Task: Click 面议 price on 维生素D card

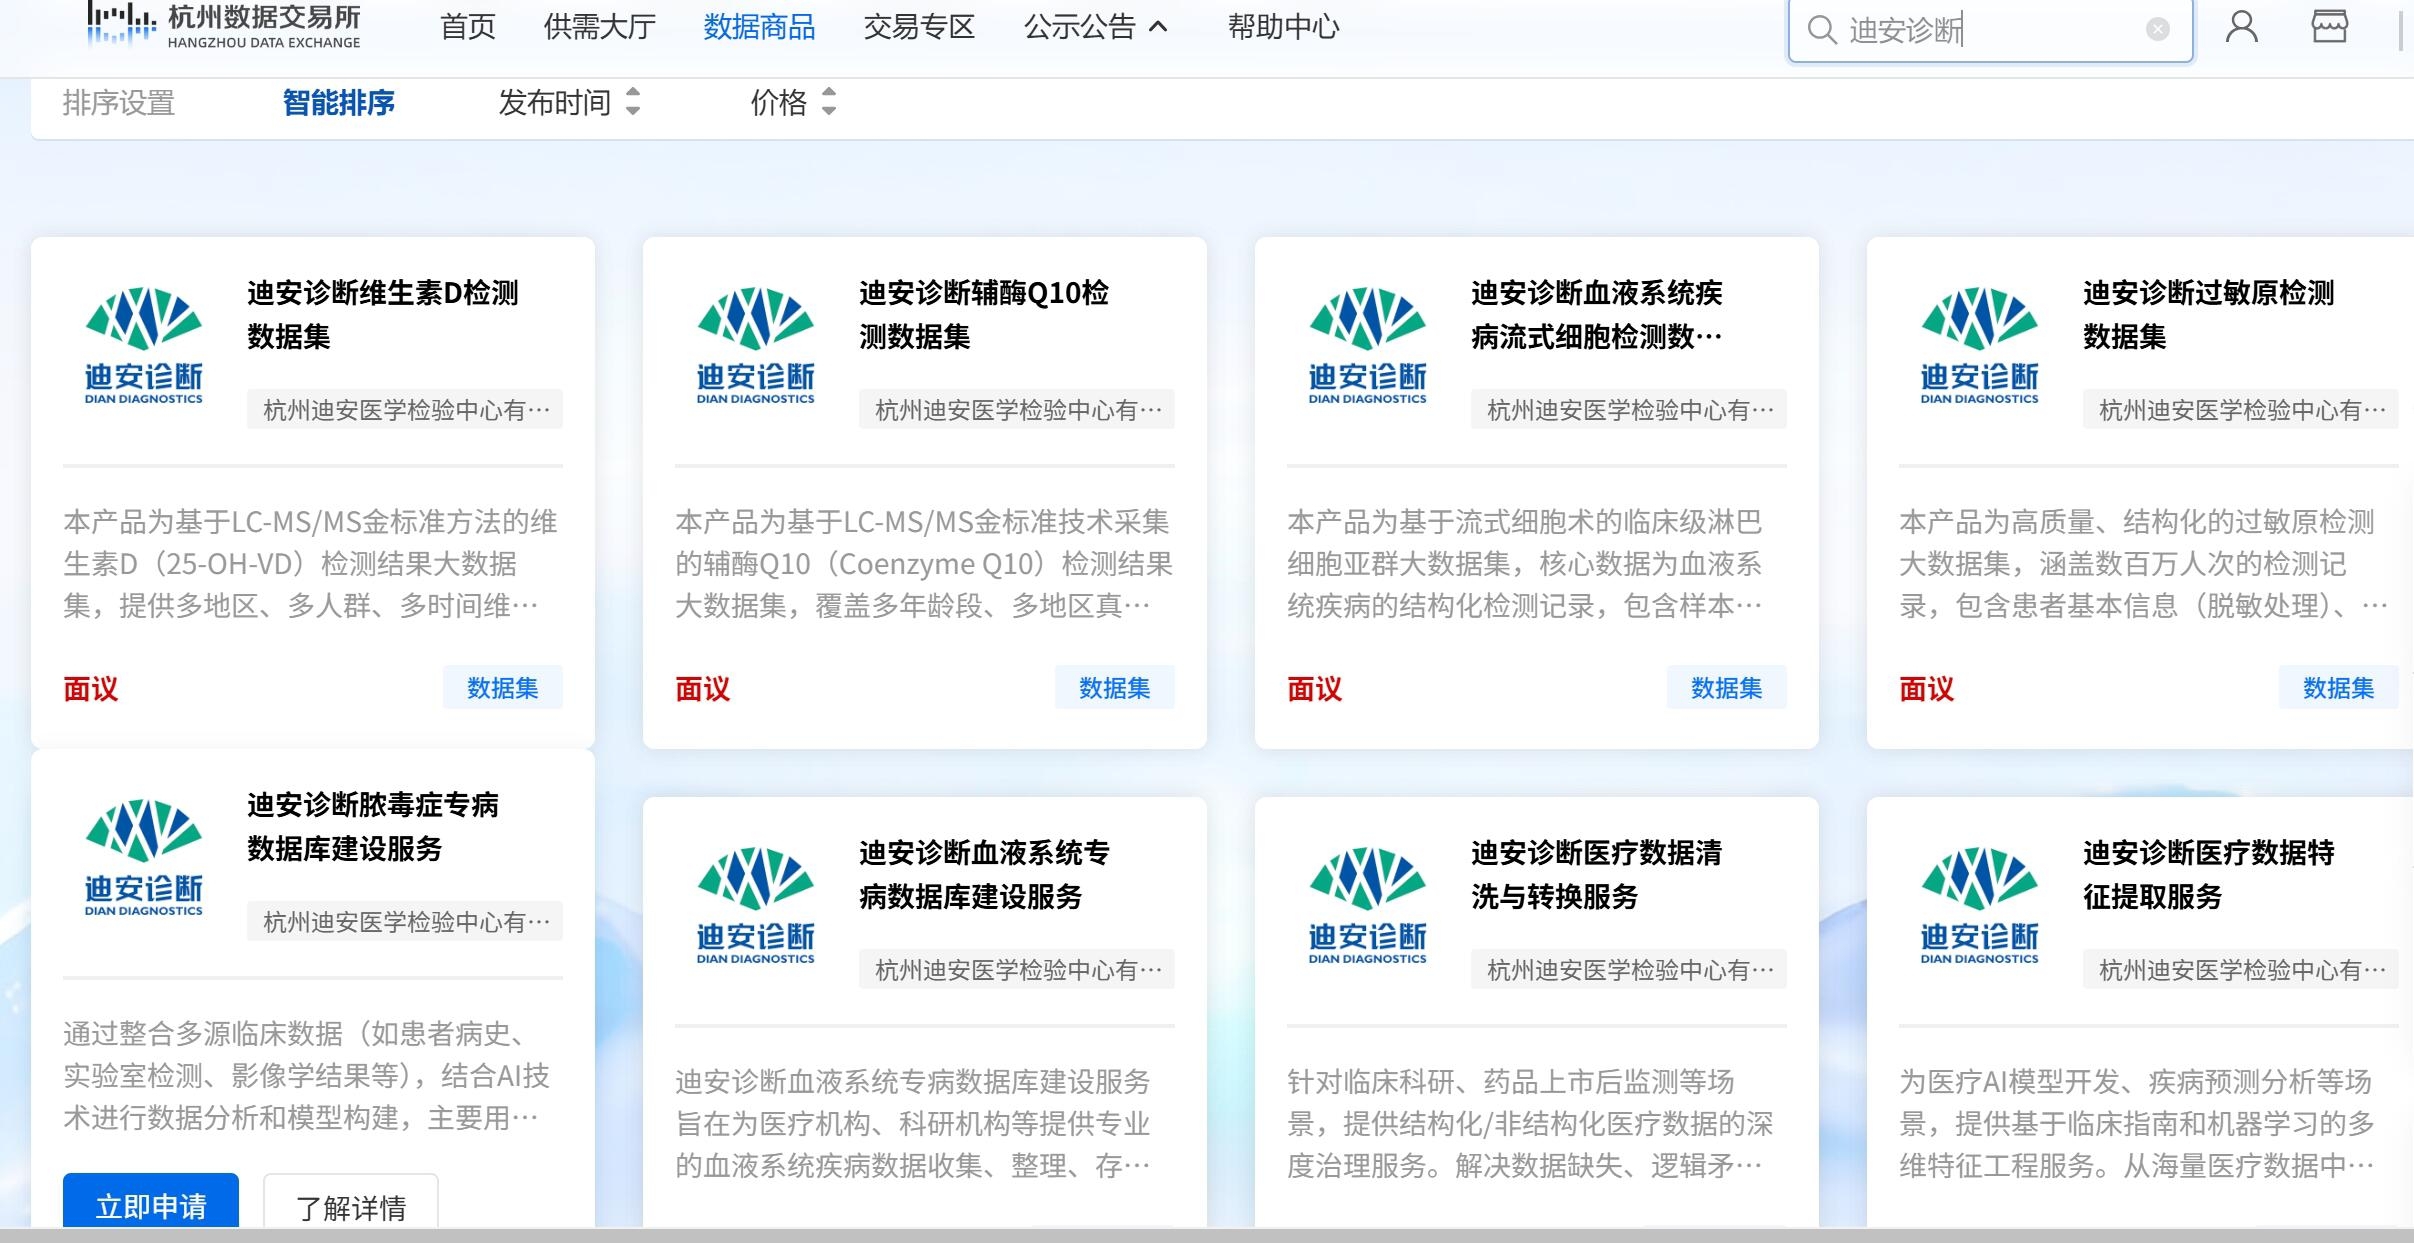Action: [x=91, y=688]
